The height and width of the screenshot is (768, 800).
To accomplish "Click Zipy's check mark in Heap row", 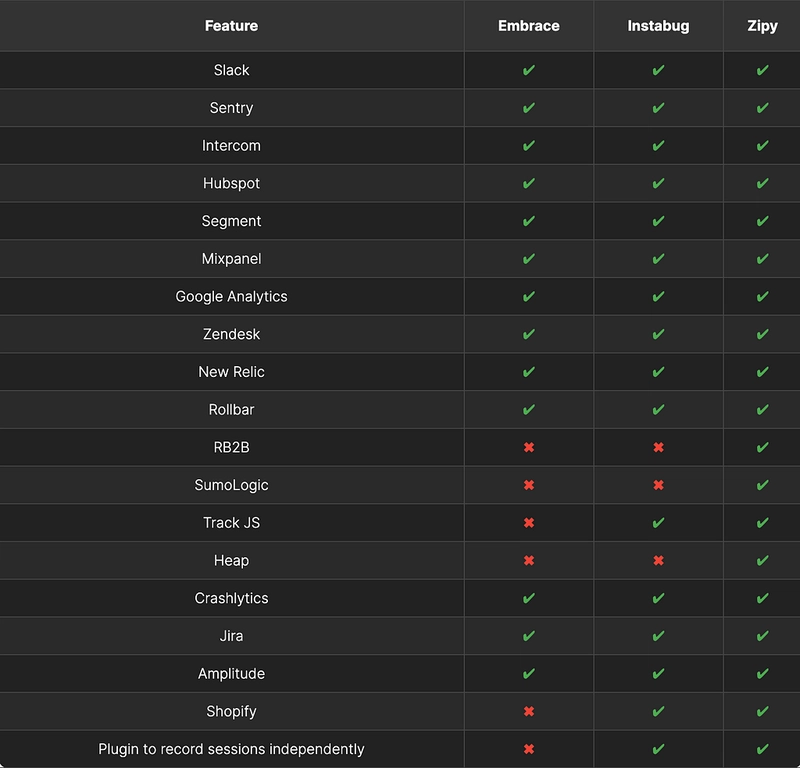I will coord(762,560).
